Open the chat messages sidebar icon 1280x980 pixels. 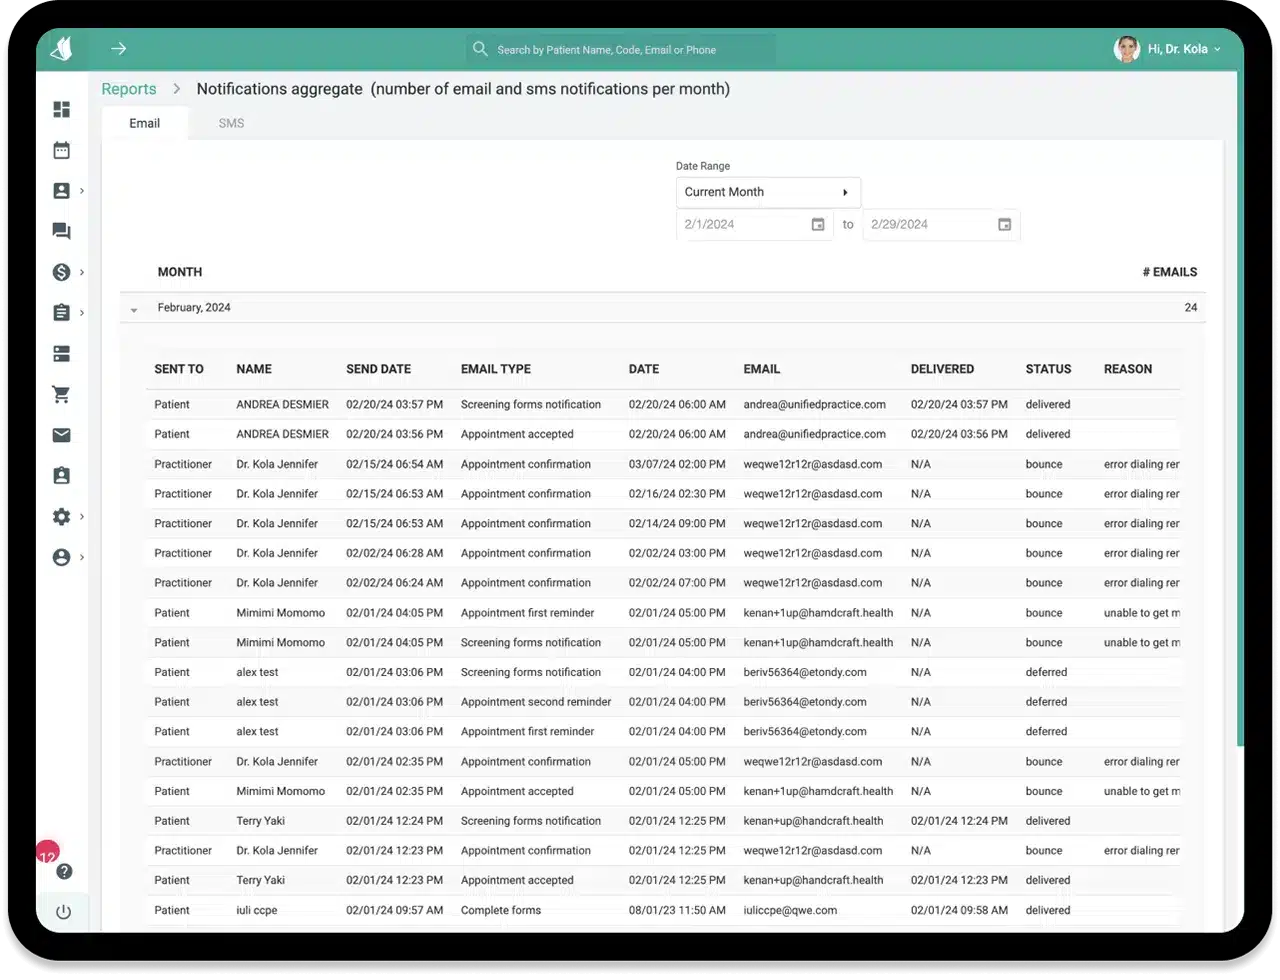tap(62, 232)
